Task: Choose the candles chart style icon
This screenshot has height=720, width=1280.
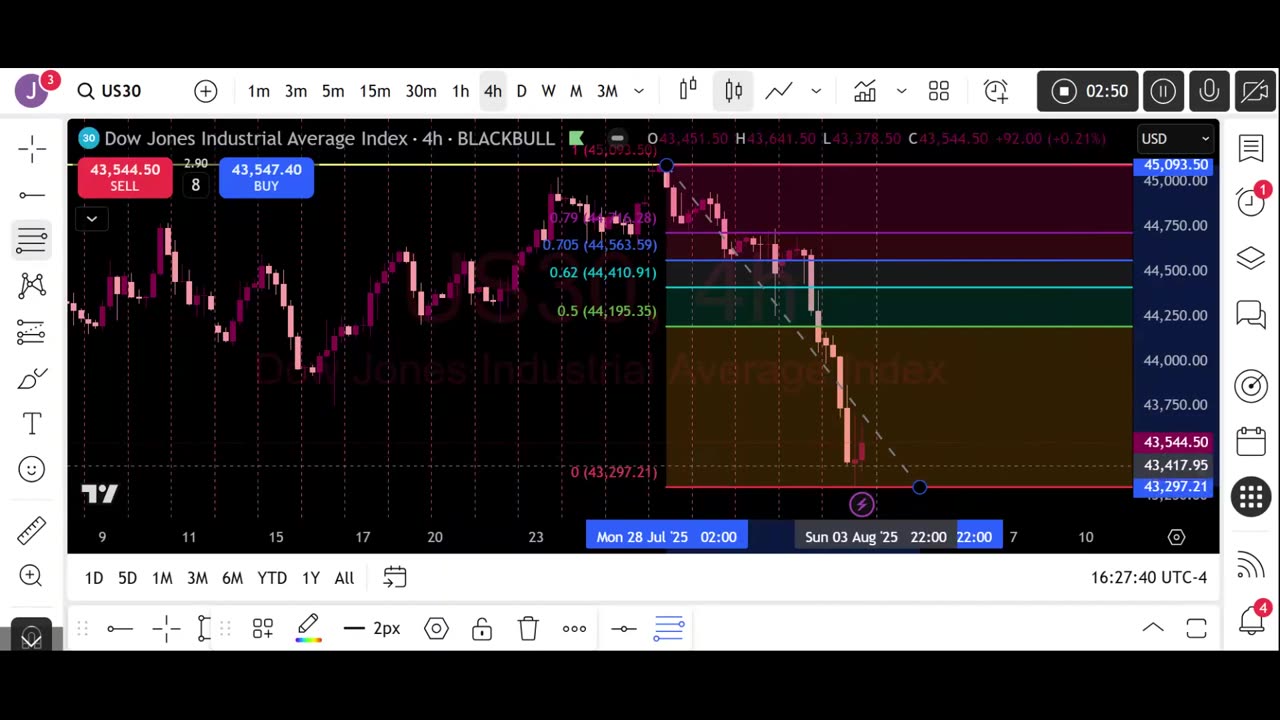Action: pyautogui.click(x=734, y=91)
